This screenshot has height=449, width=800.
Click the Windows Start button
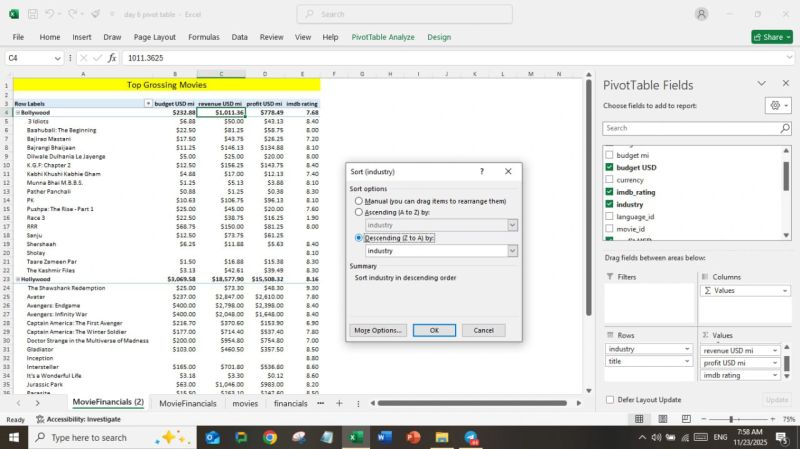click(14, 437)
